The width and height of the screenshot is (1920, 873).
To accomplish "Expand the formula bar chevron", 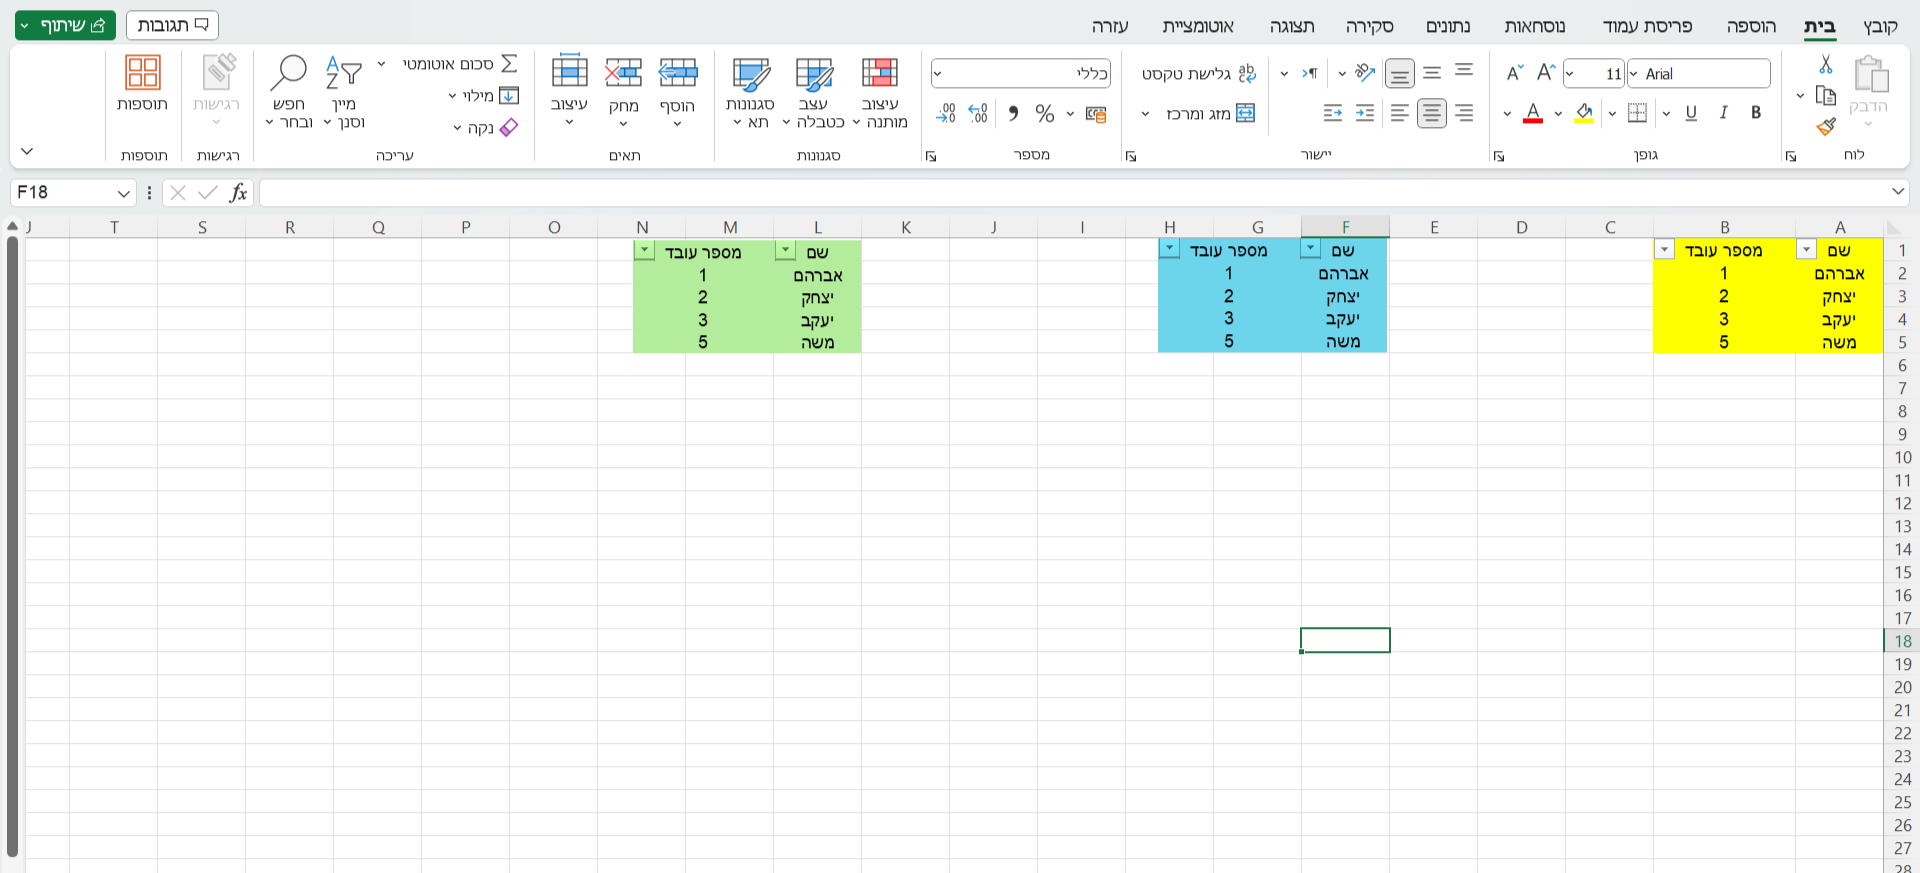I will tap(1898, 192).
